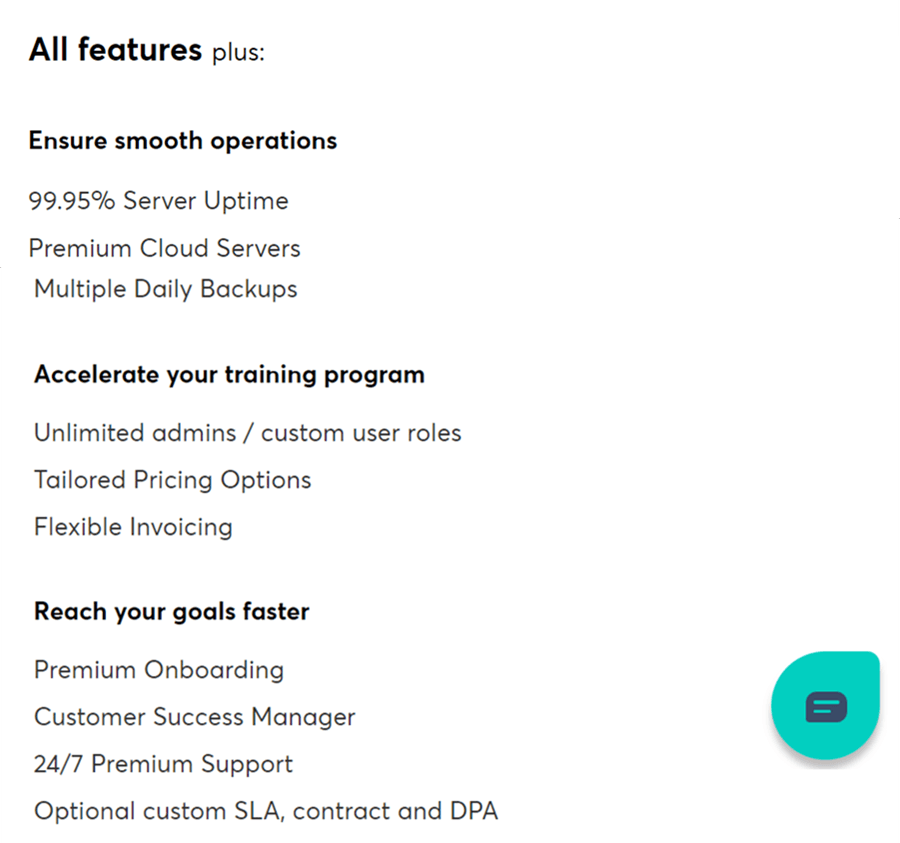Select the 'Ensure smooth operations' heading
This screenshot has width=900, height=843.
tap(183, 141)
